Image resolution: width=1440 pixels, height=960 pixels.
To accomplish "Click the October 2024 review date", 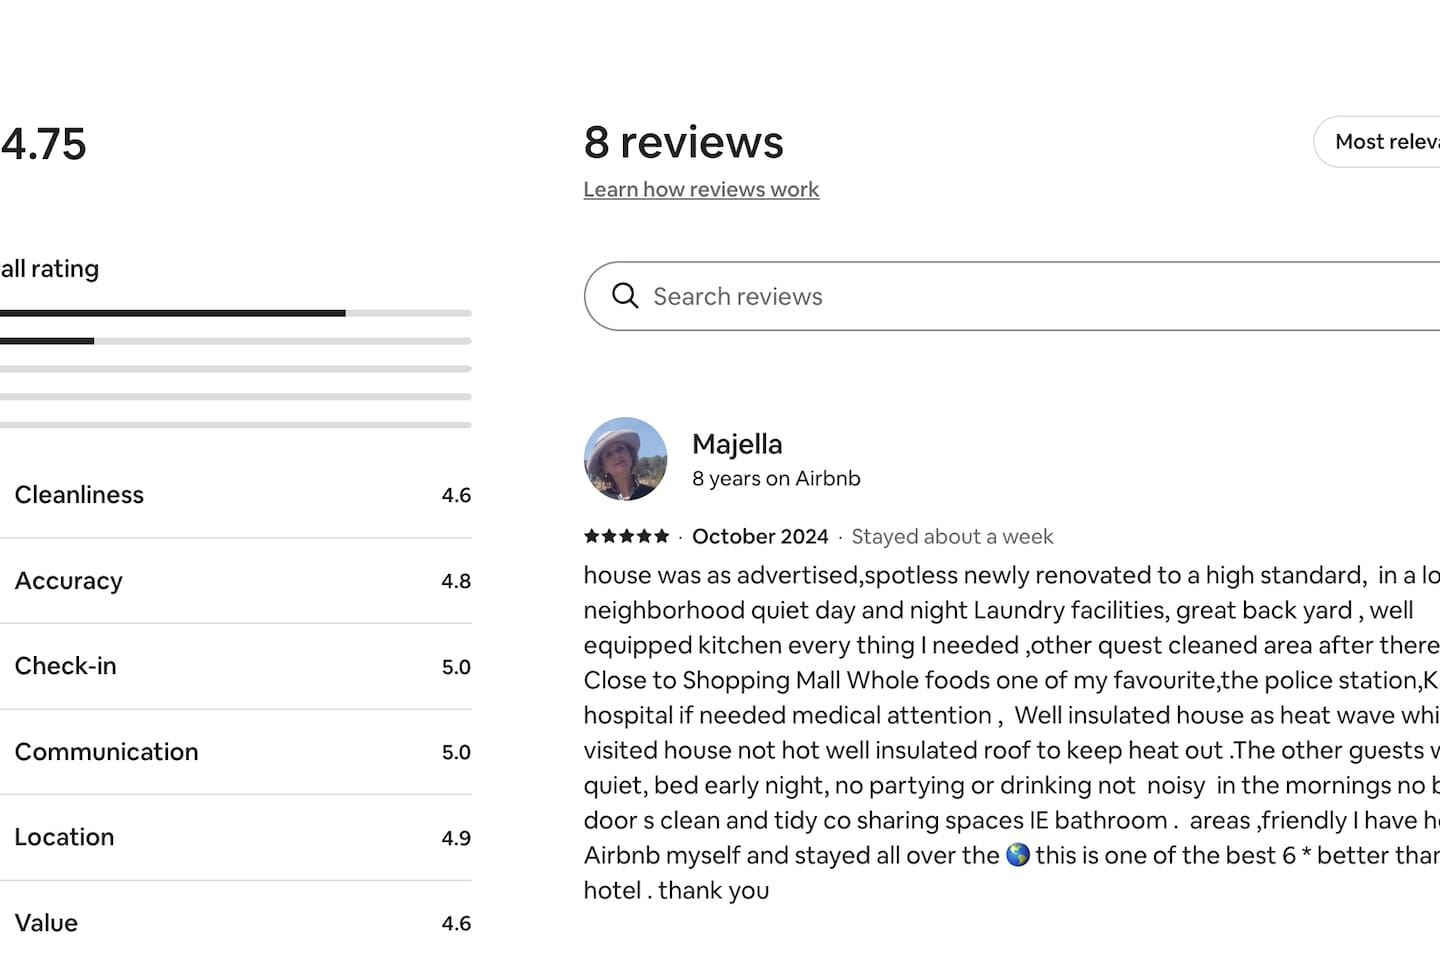I will point(760,537).
